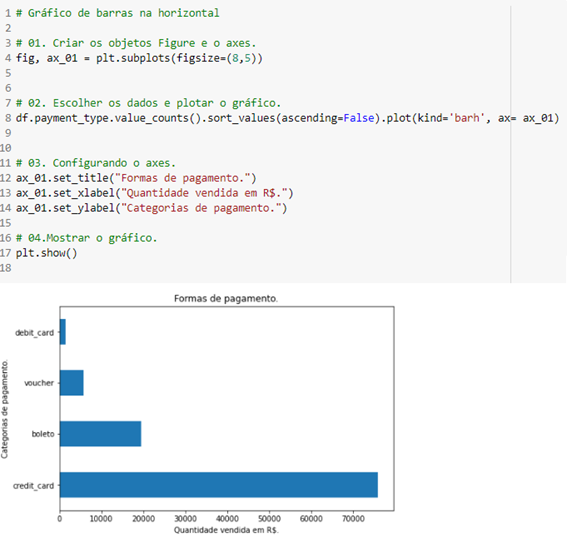Click the 70000 tick label on x-axis
Screen dimensions: 567x548
[353, 519]
